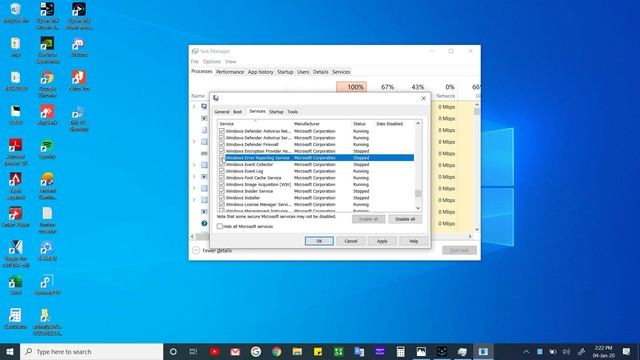Image resolution: width=640 pixels, height=360 pixels.
Task: Close the System Configuration dialog
Action: tap(423, 98)
